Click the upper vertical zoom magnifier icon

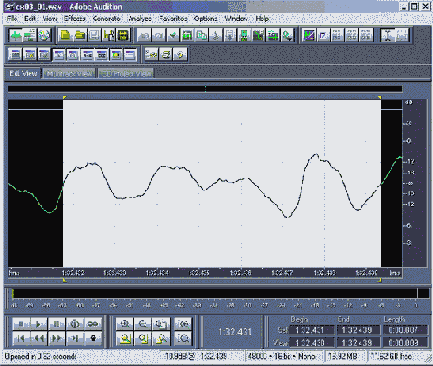point(183,324)
